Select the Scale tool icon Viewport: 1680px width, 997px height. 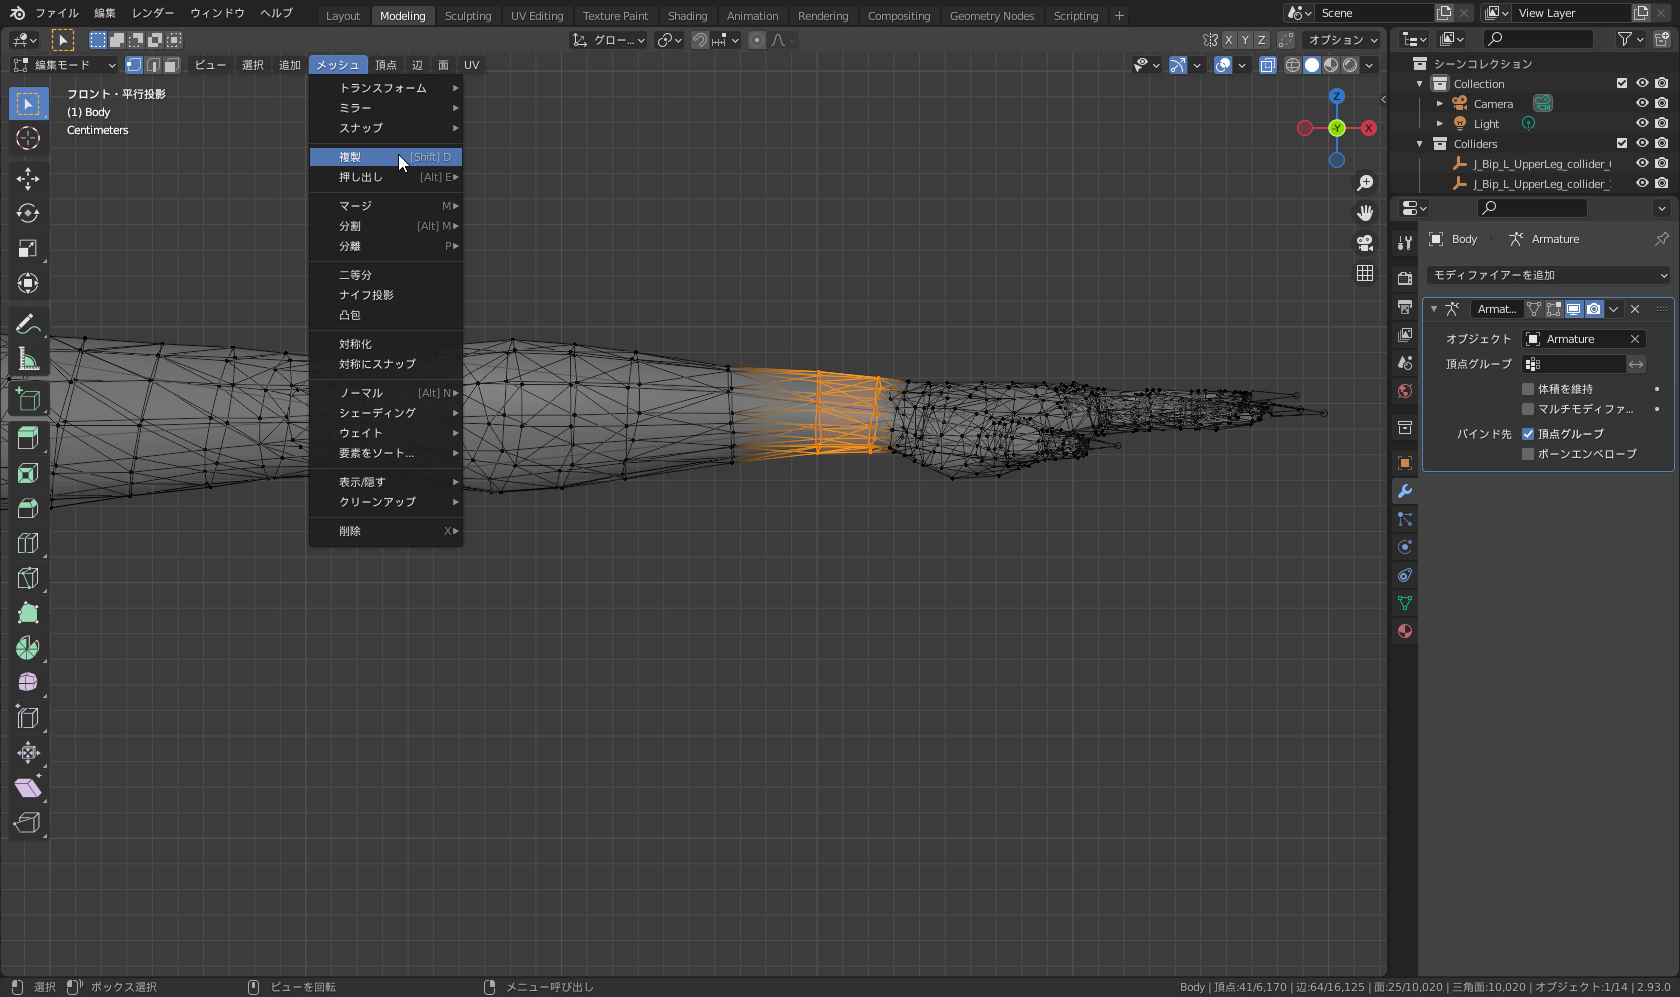click(x=28, y=248)
